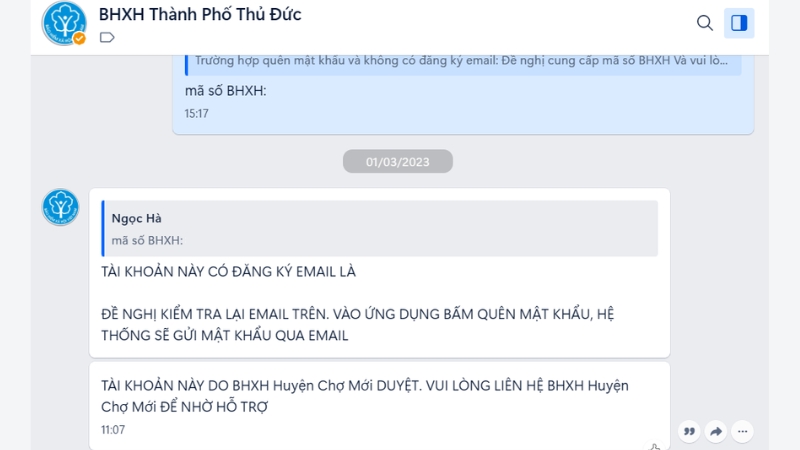Open more options for the last message
The image size is (800, 450).
click(742, 432)
